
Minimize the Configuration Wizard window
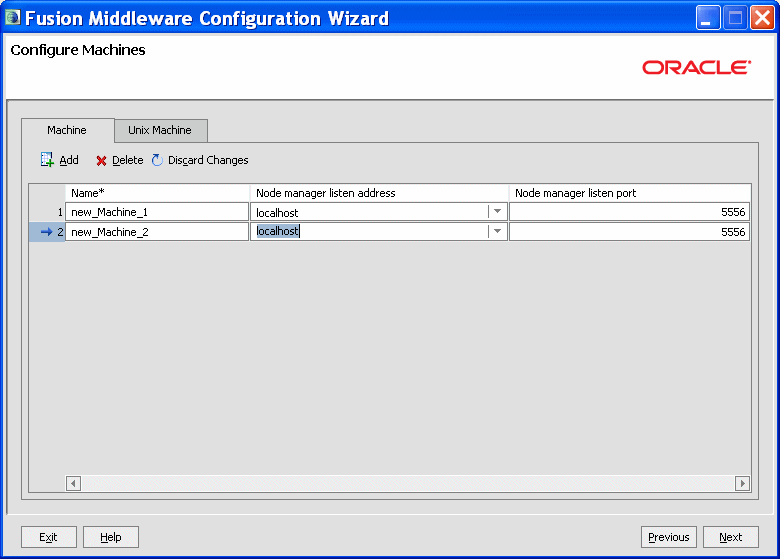pyautogui.click(x=707, y=18)
